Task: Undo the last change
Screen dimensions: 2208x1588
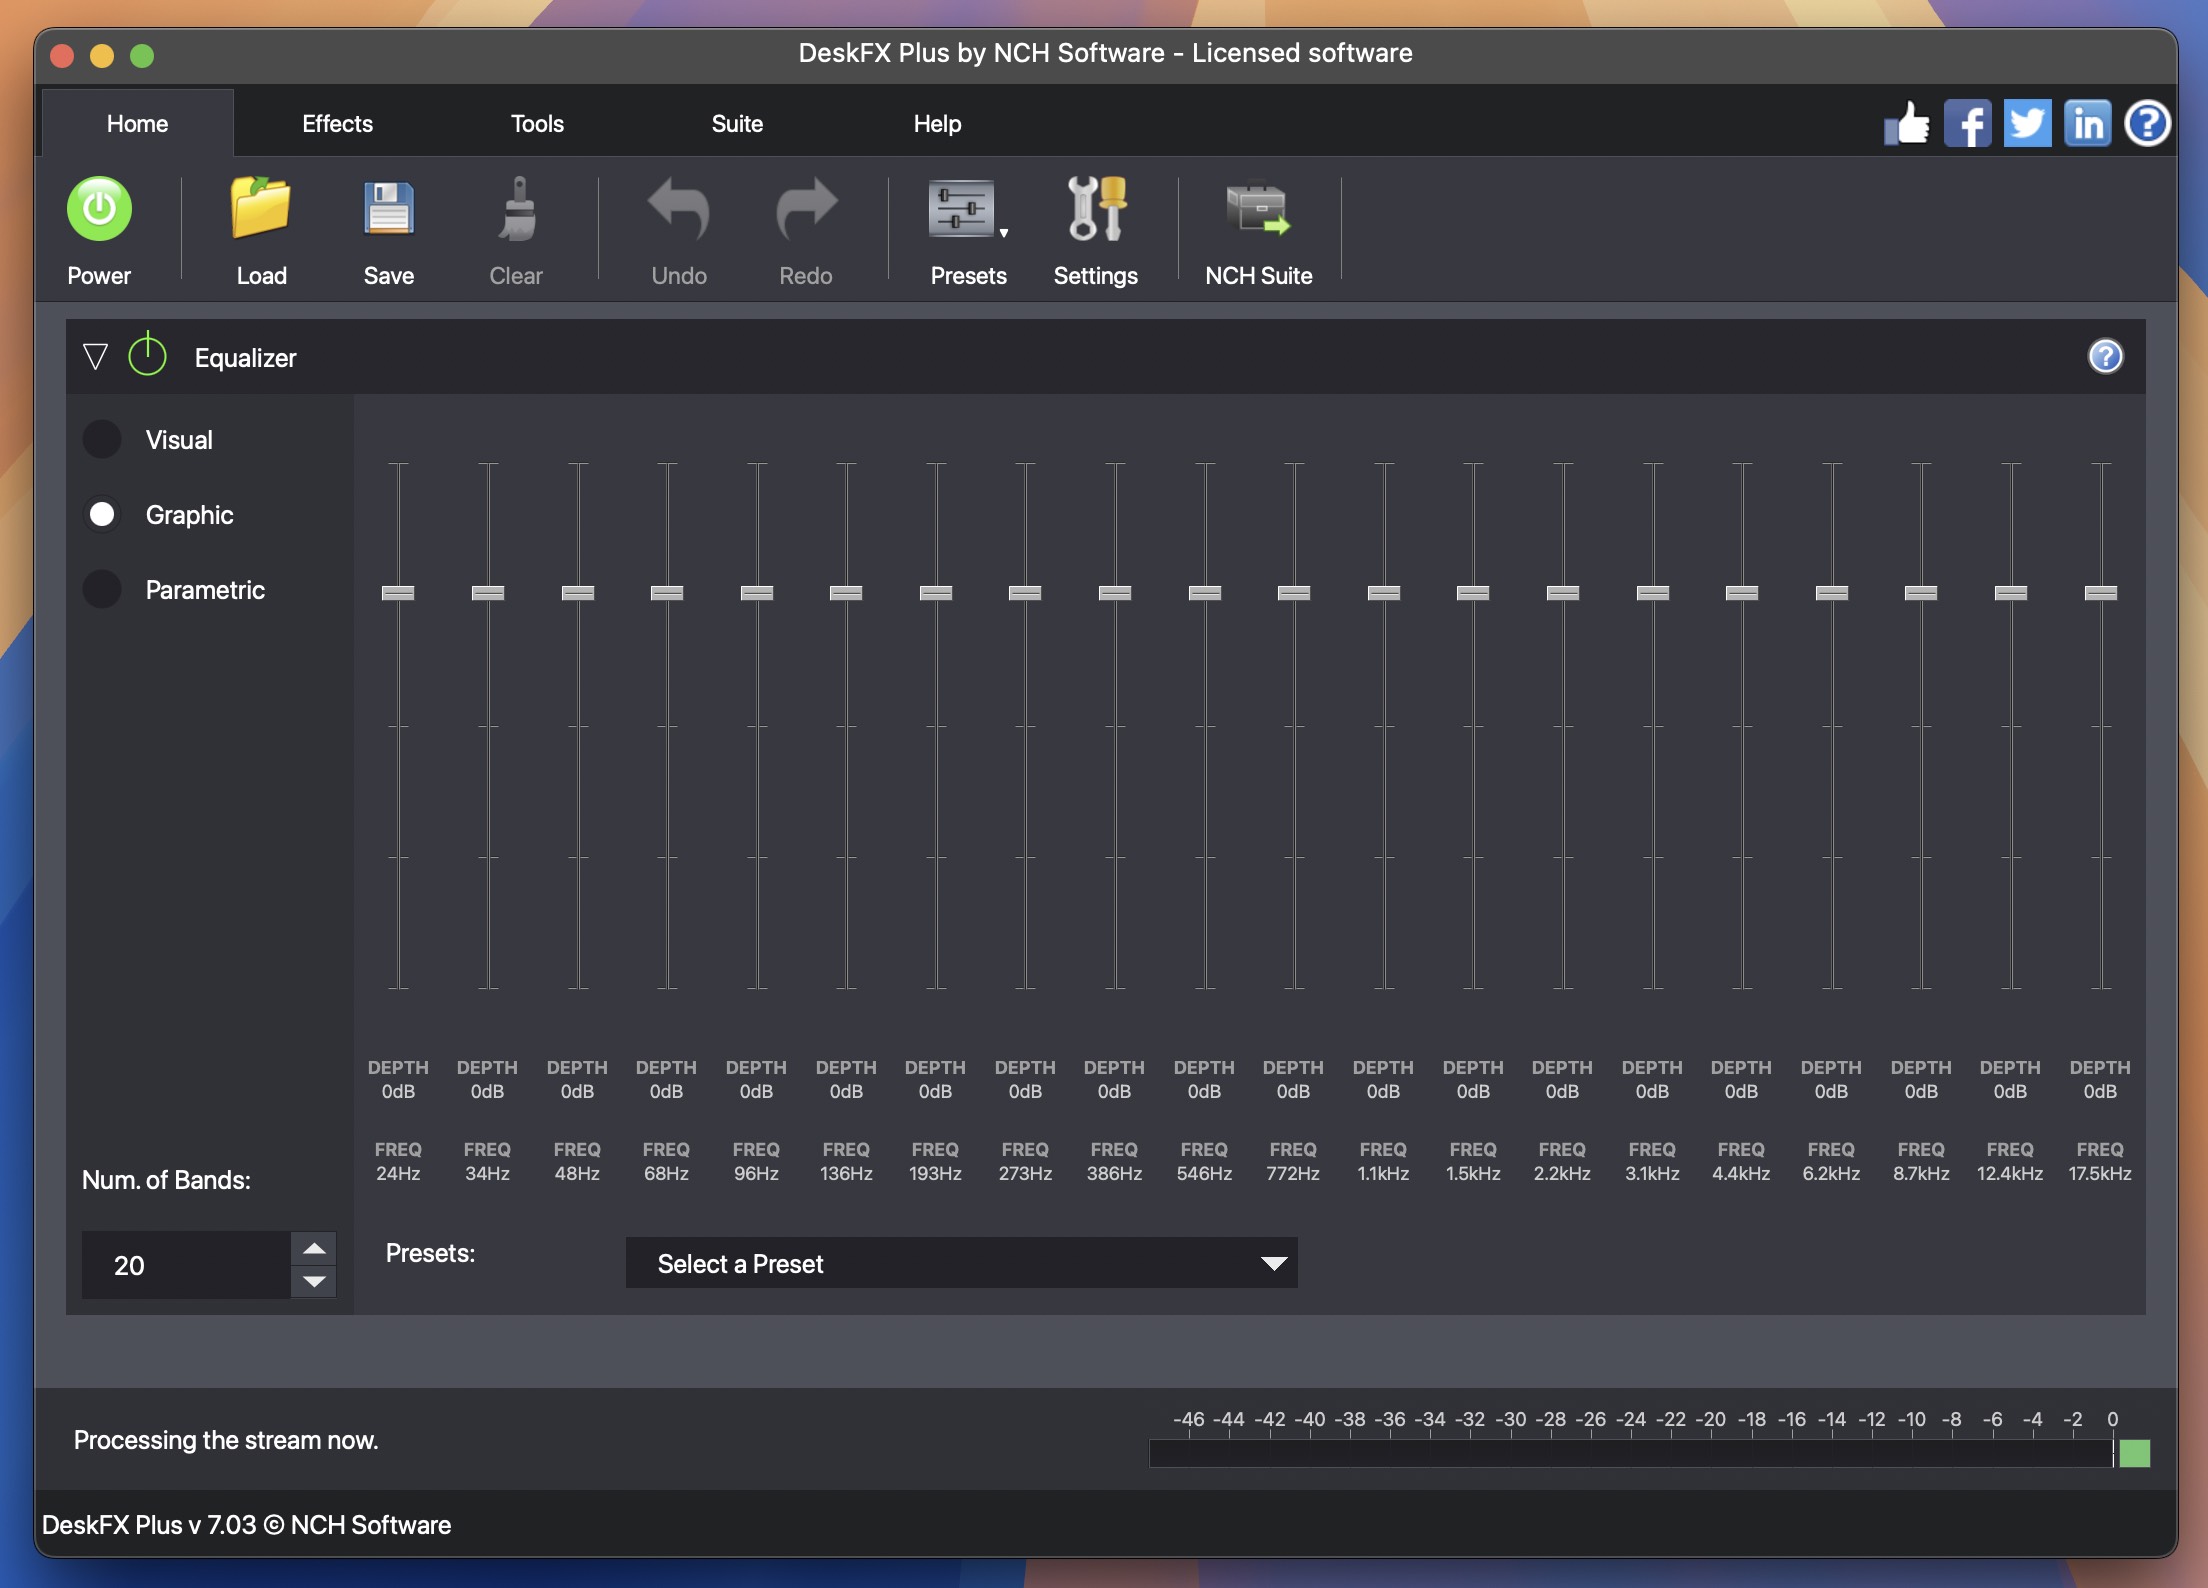Action: [x=677, y=208]
